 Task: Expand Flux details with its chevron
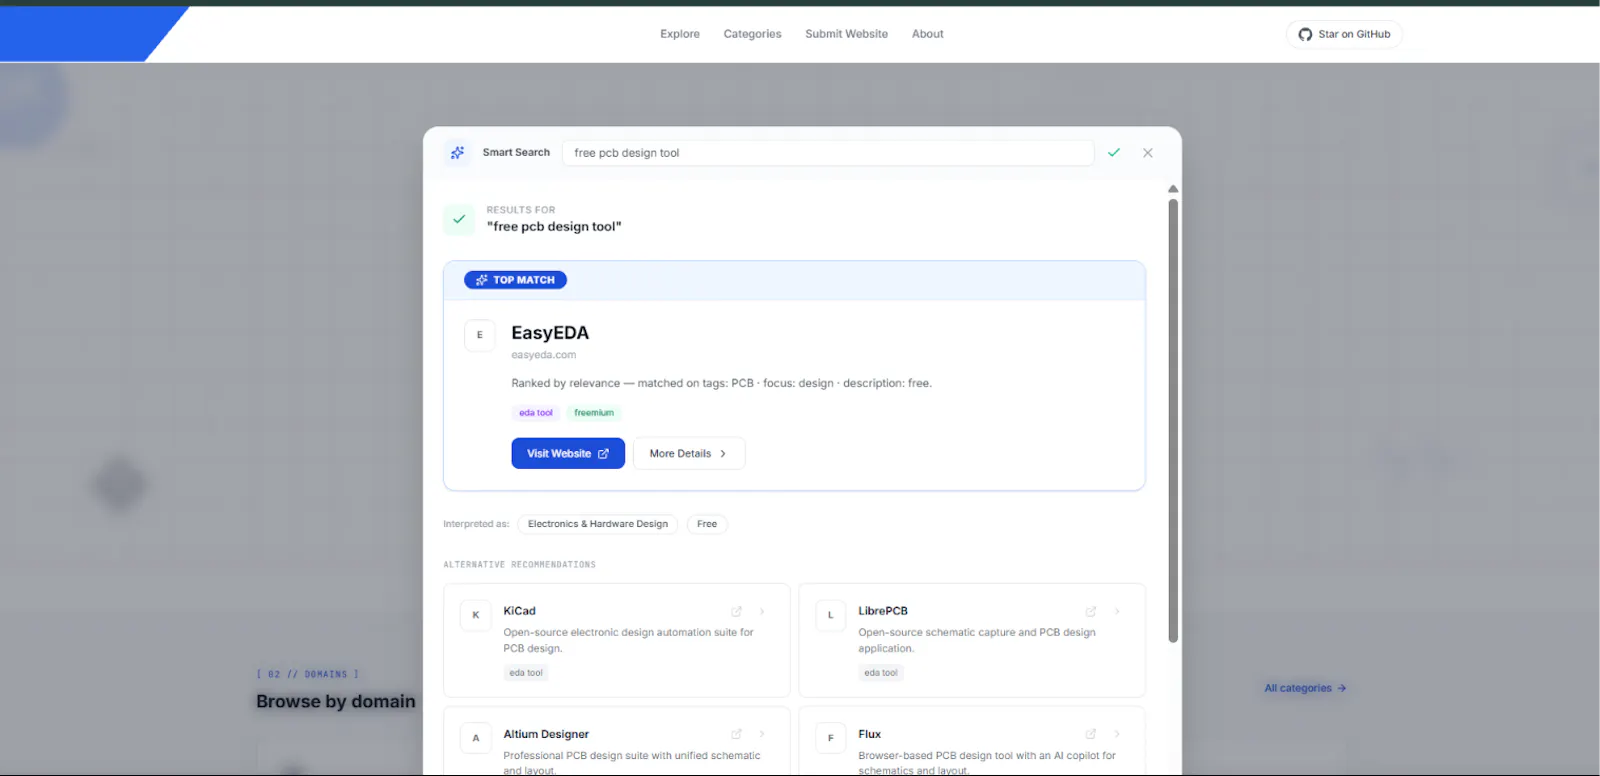[x=1117, y=734]
